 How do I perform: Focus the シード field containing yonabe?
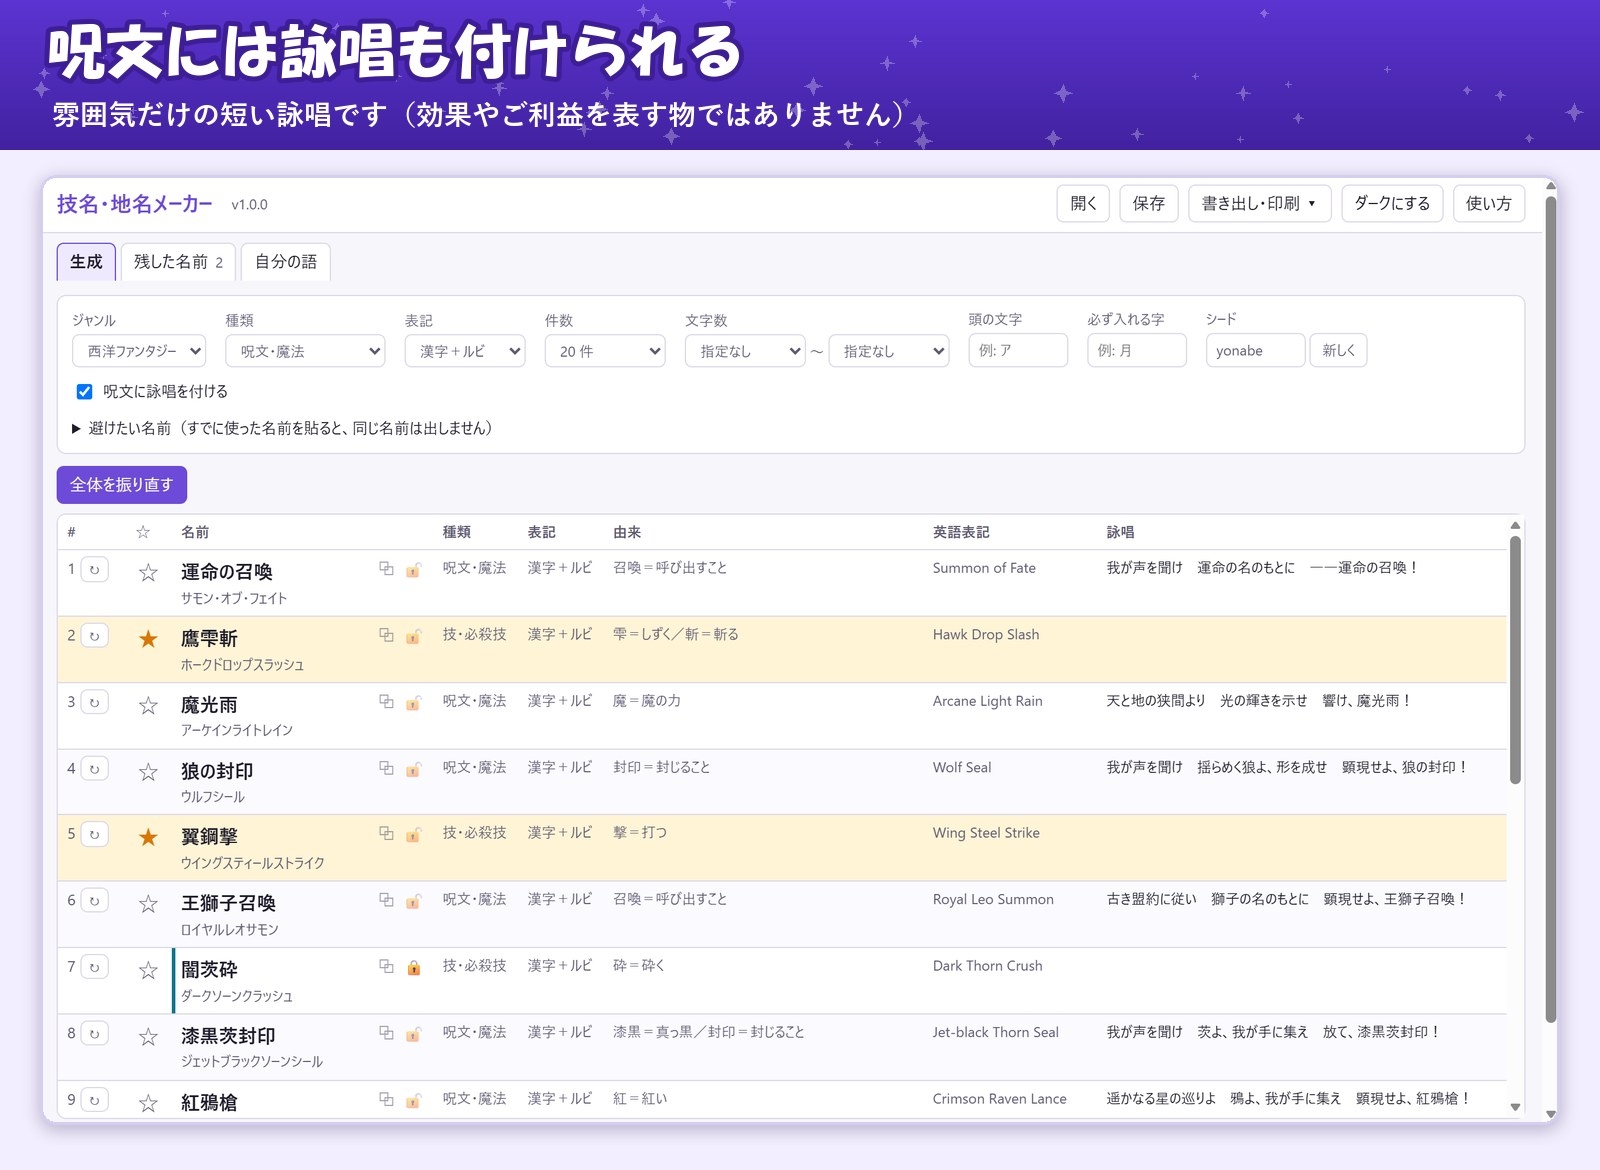click(1255, 350)
